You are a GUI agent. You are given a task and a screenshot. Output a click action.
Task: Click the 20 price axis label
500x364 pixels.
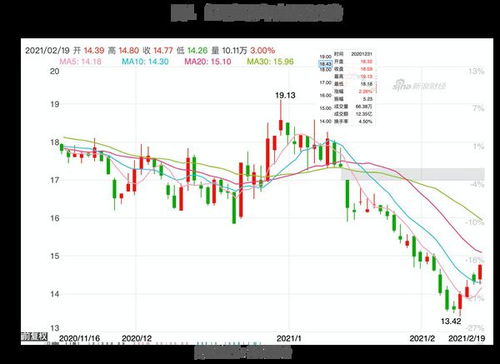55,71
